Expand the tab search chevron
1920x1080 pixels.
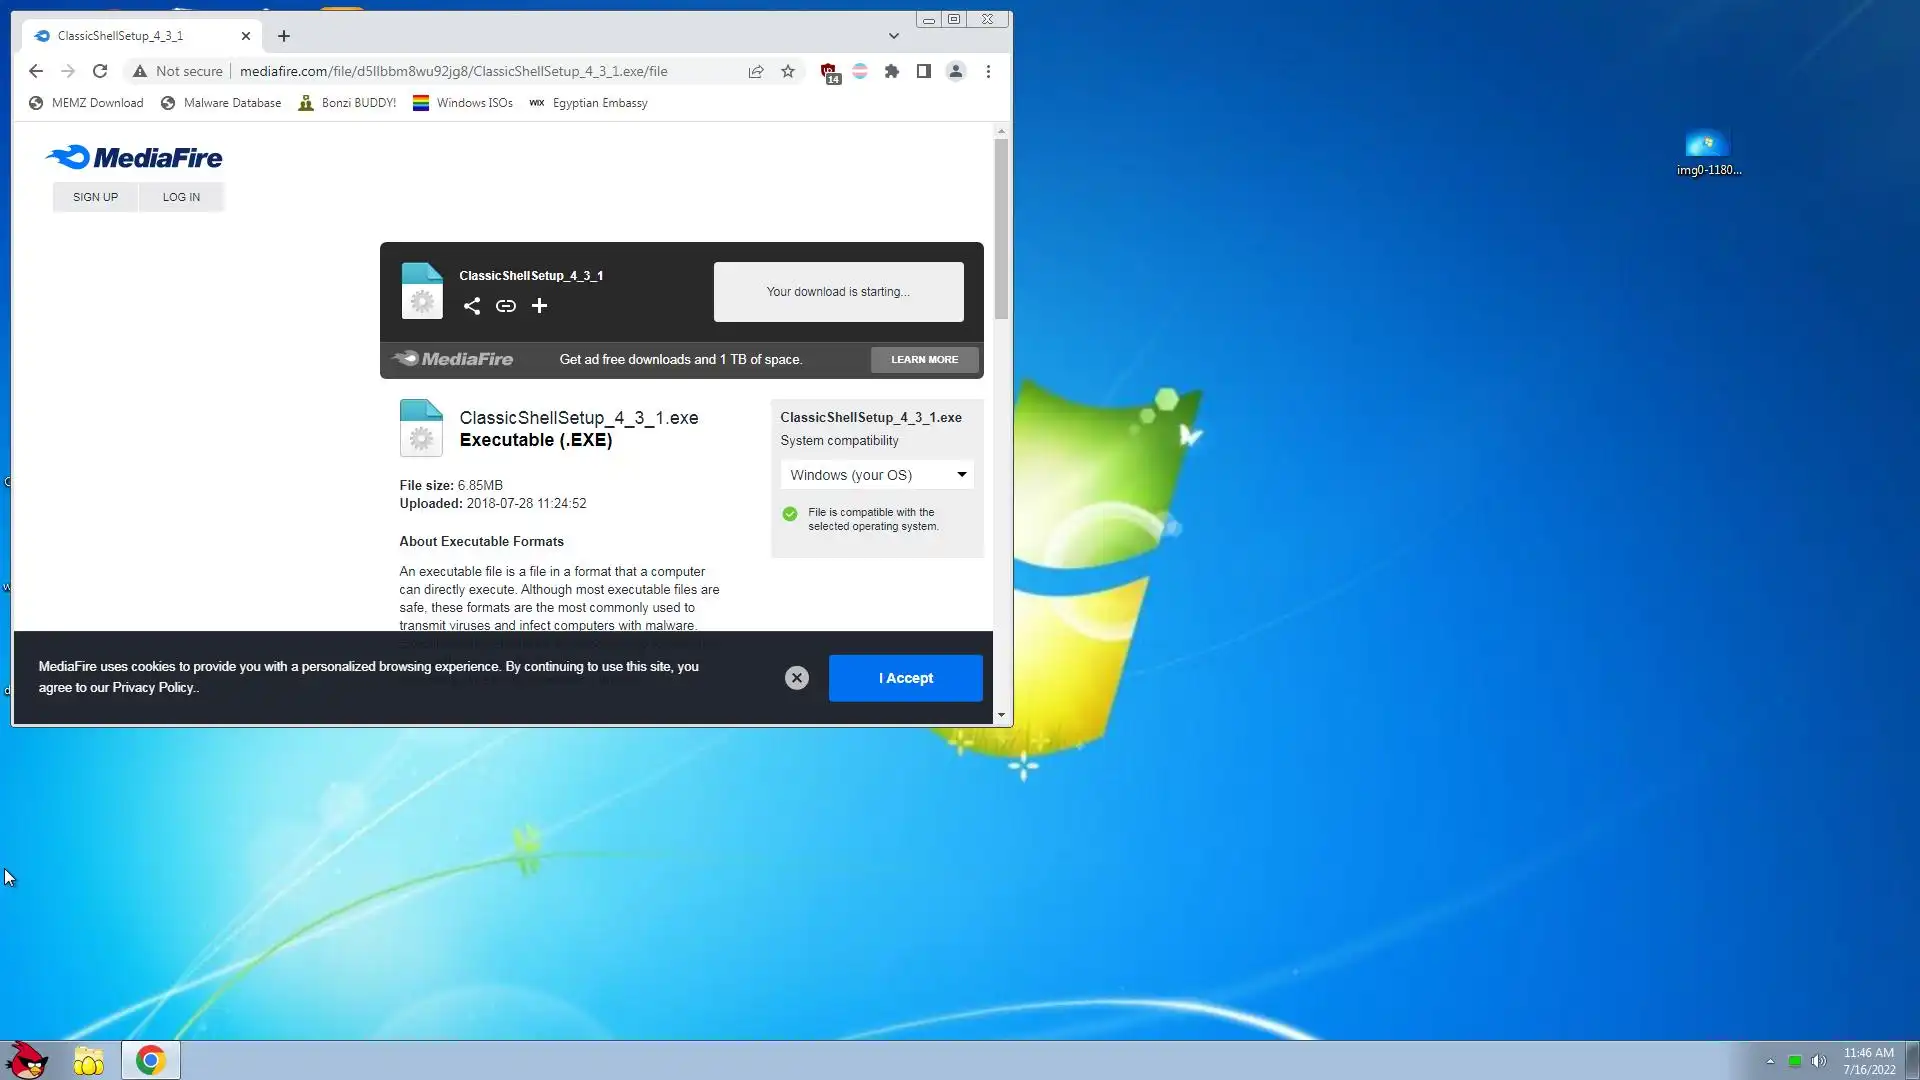[894, 36]
